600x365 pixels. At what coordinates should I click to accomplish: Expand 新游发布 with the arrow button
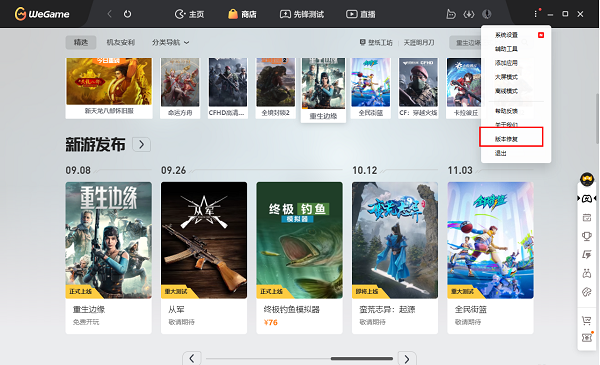(141, 145)
